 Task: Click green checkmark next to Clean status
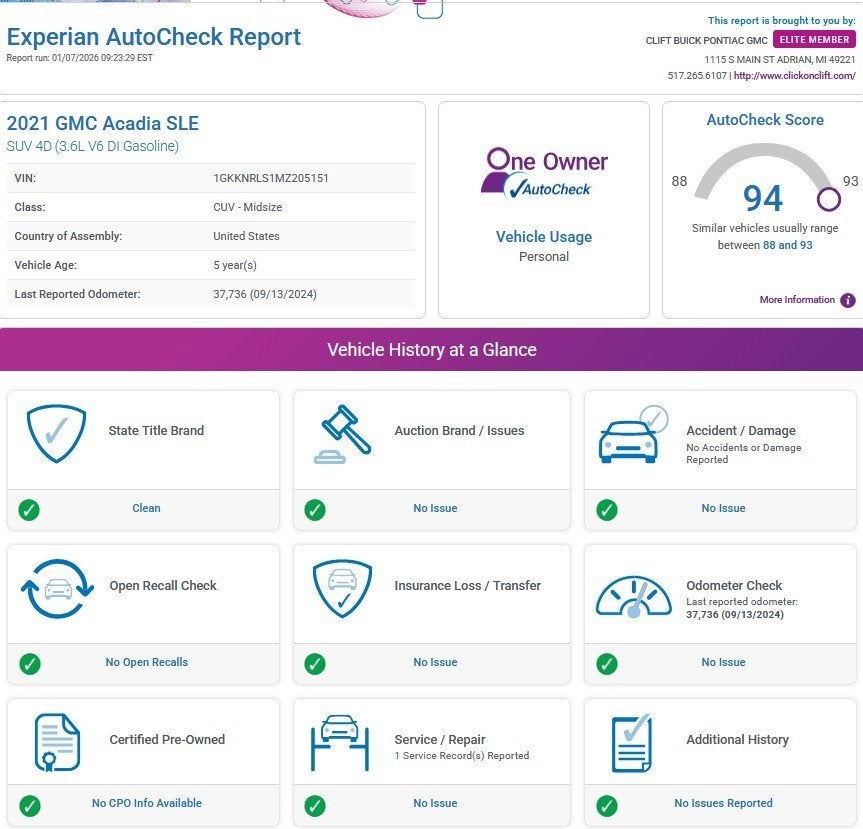29,509
